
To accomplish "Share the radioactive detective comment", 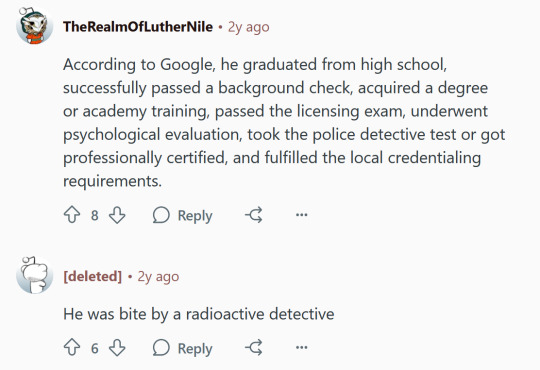I will coord(254,348).
